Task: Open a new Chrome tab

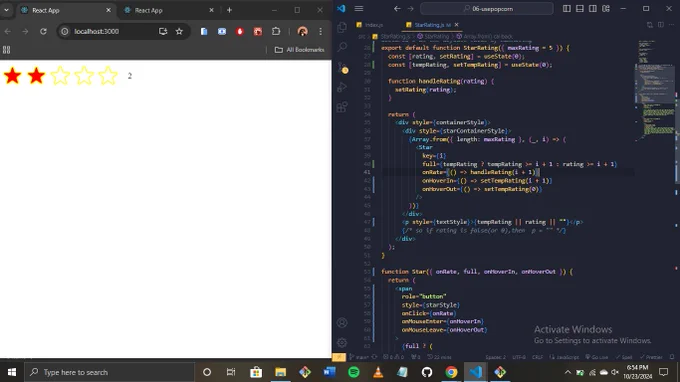Action: click(x=229, y=10)
